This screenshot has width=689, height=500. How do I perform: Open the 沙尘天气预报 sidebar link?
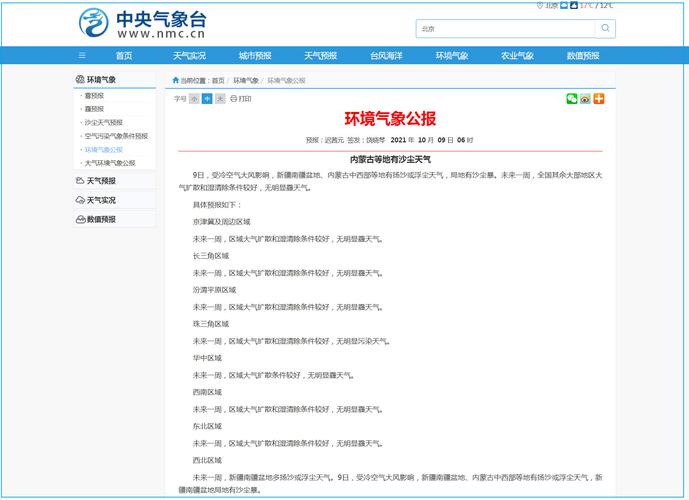pos(104,122)
